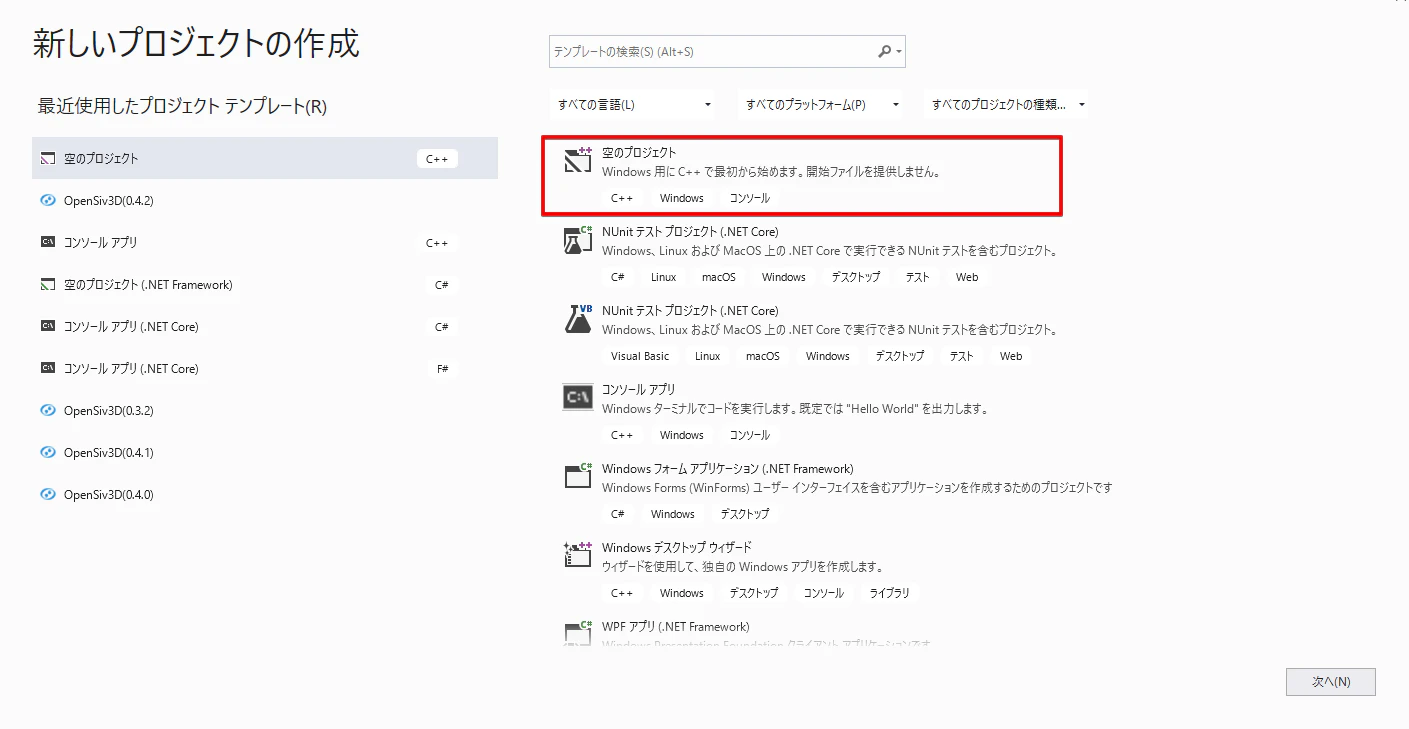
Task: Click デスクトップ tag under Windows Forms template
Action: click(x=745, y=514)
